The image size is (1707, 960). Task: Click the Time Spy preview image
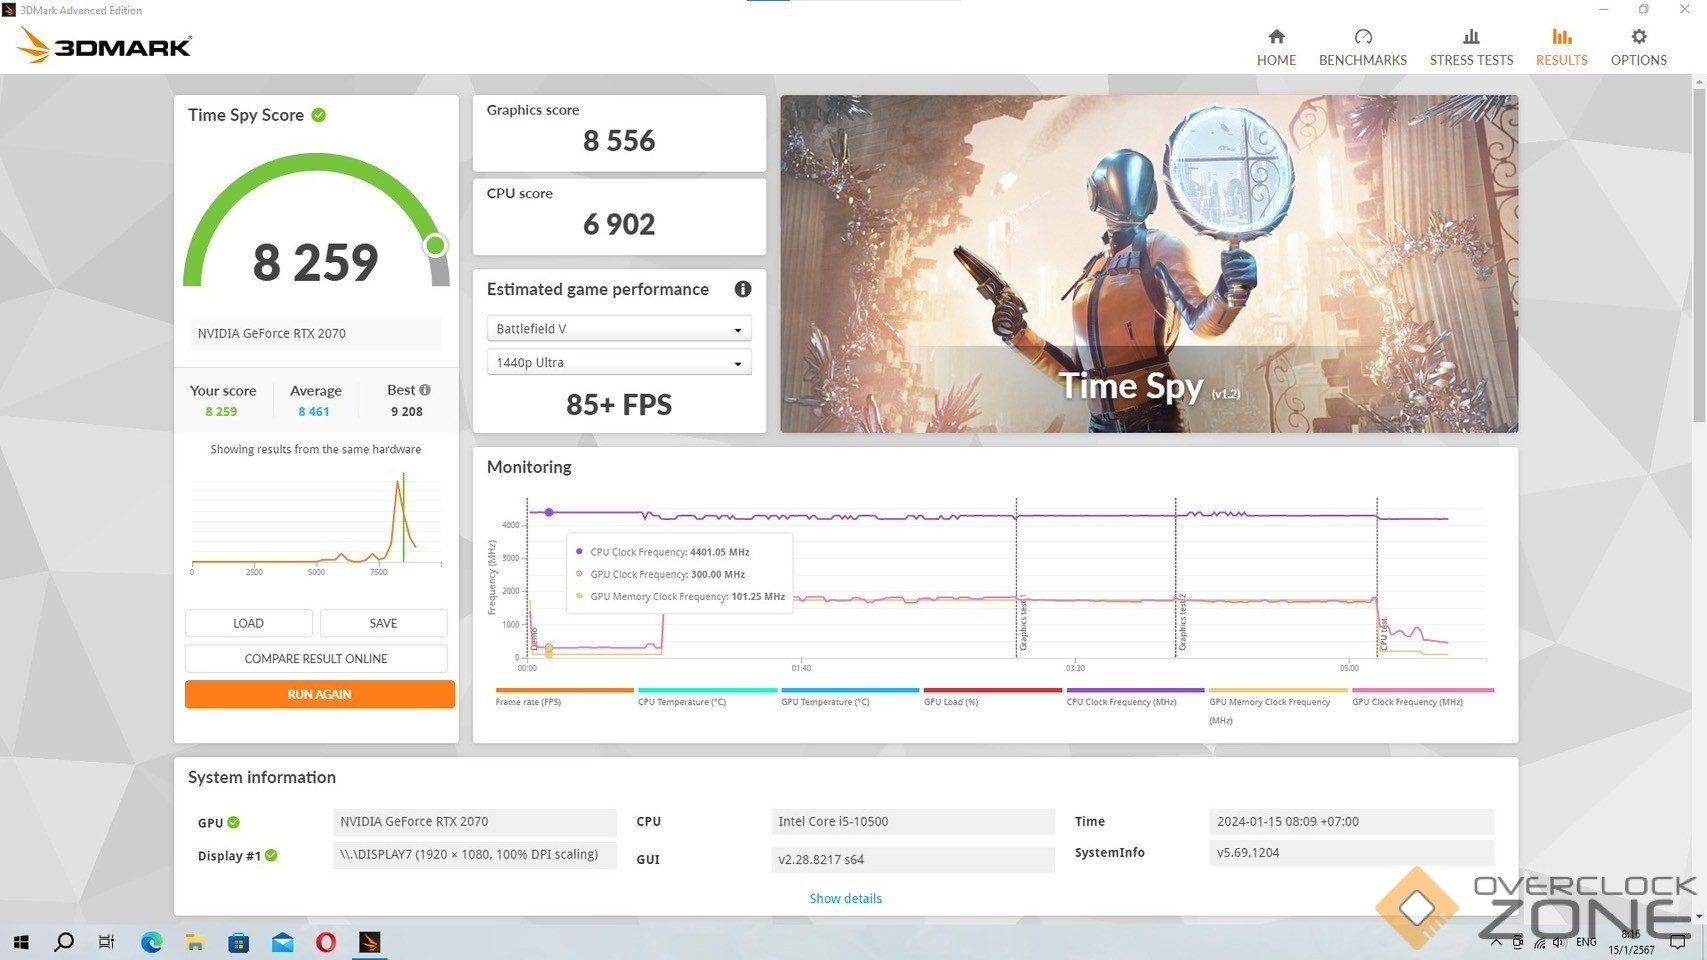1148,264
